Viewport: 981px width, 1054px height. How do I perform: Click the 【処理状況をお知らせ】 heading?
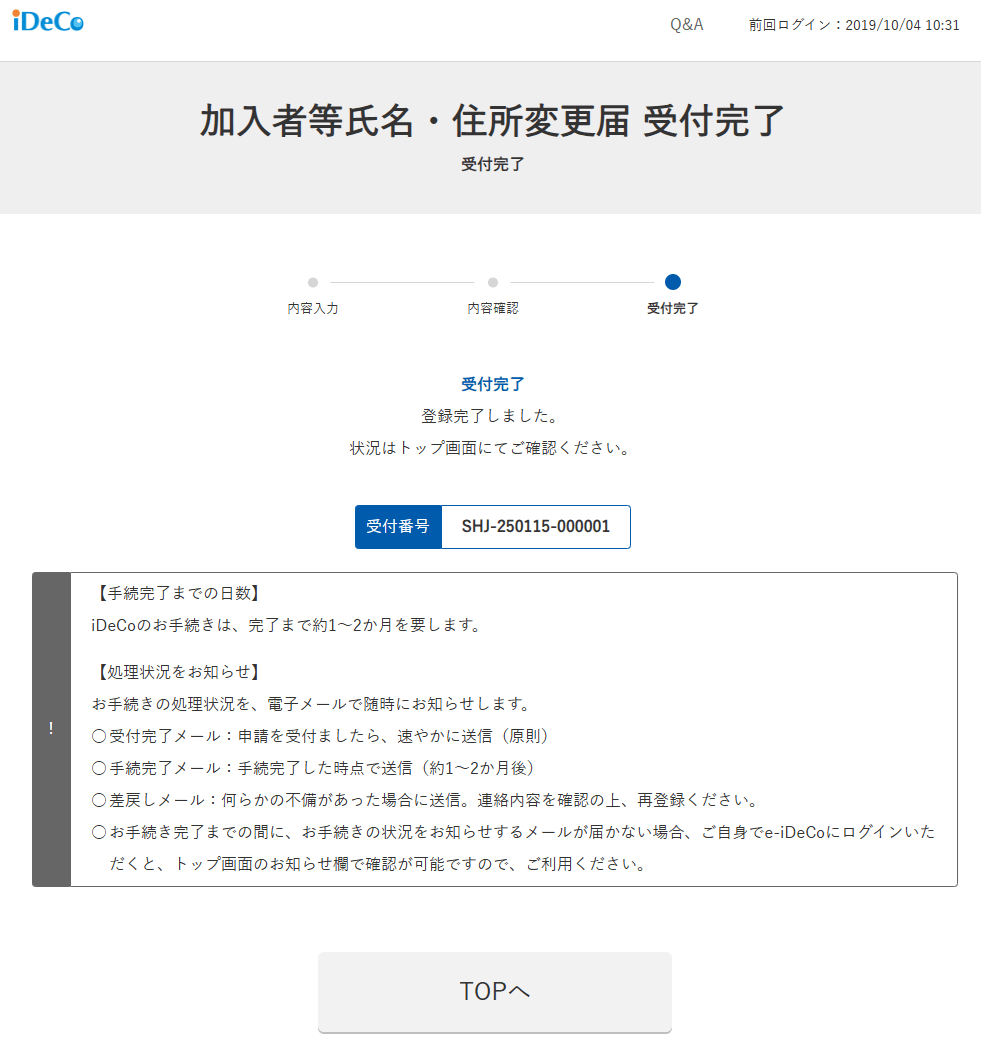tap(177, 671)
